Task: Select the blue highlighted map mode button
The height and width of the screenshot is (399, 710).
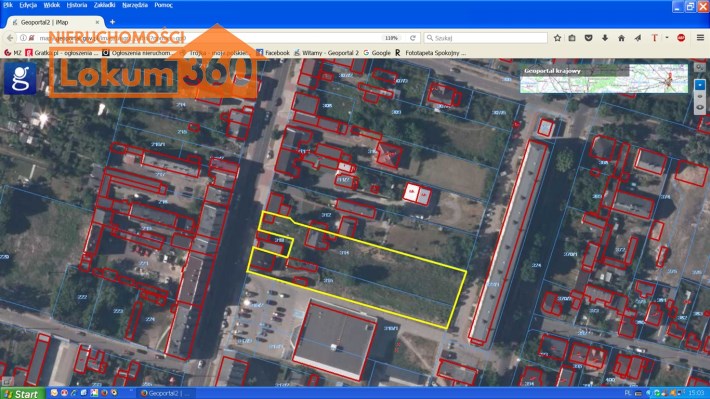Action: (x=700, y=85)
